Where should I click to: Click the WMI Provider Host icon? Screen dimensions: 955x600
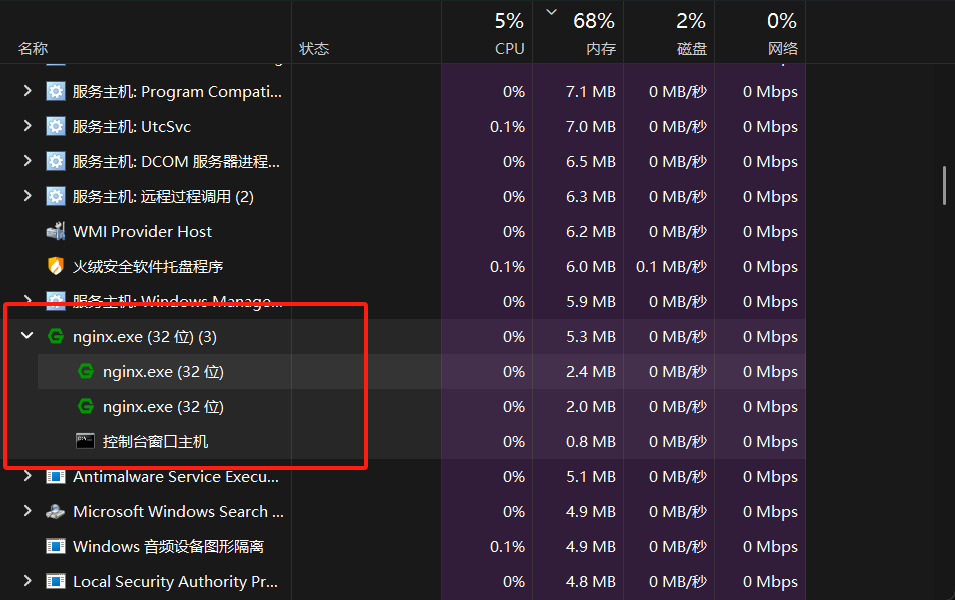(55, 231)
